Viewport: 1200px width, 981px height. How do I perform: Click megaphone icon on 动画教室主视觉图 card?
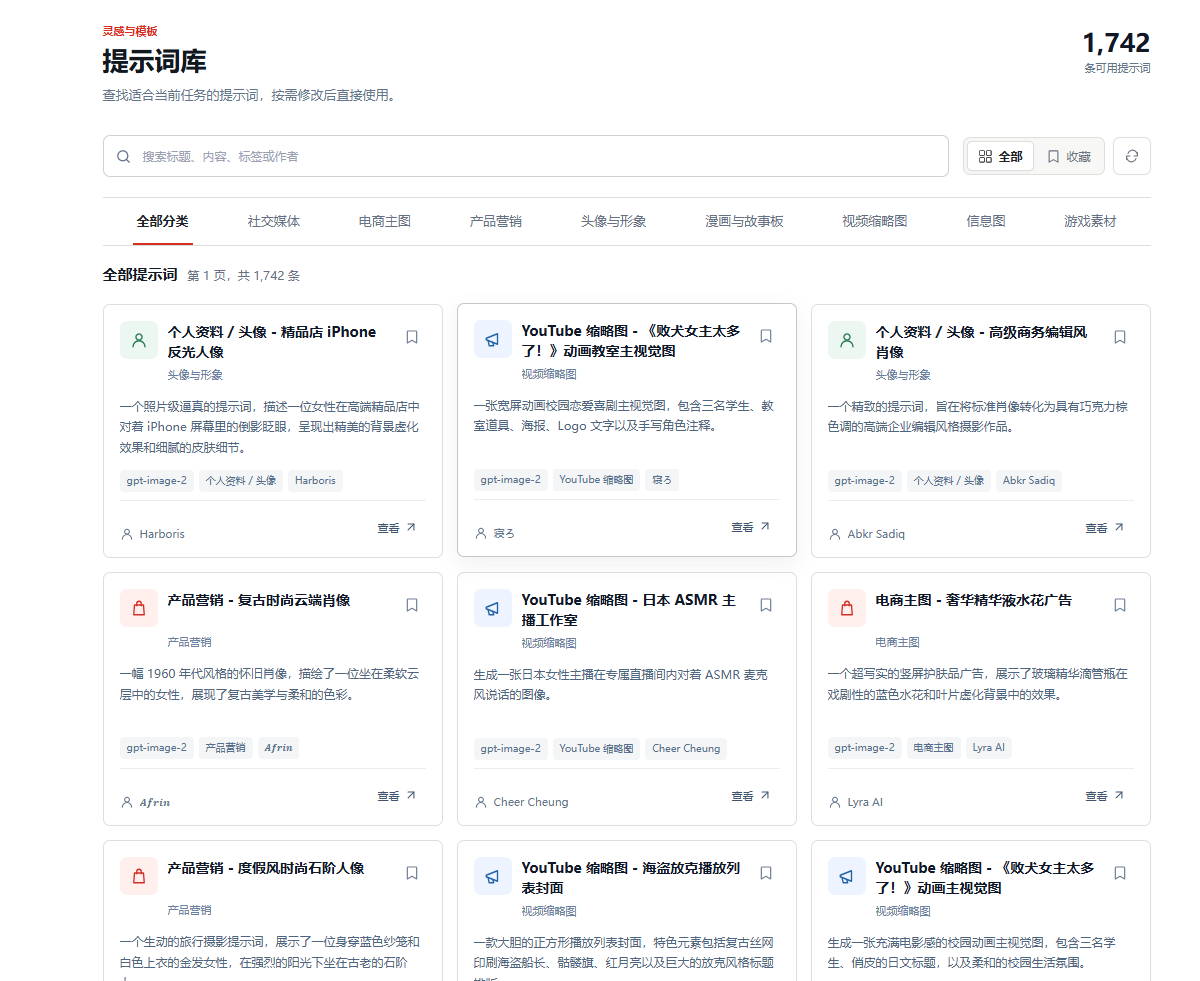click(x=493, y=339)
